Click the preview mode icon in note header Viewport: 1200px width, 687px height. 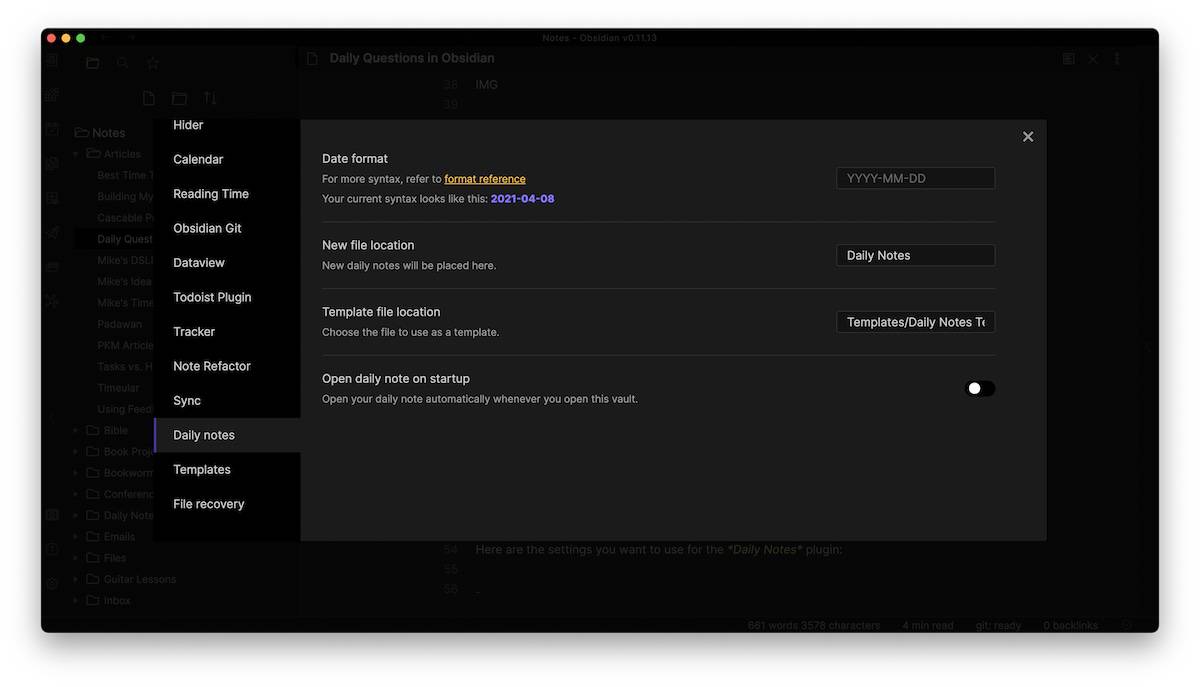[1068, 59]
